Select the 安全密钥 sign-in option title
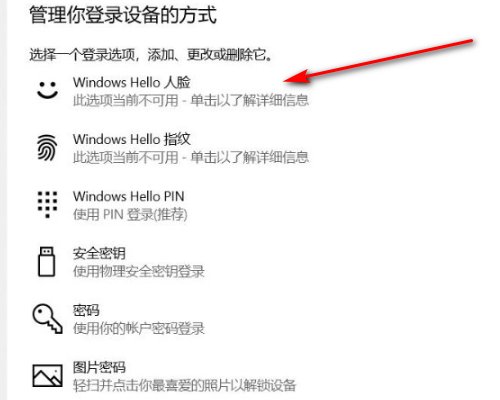The image size is (500, 400). tap(99, 254)
